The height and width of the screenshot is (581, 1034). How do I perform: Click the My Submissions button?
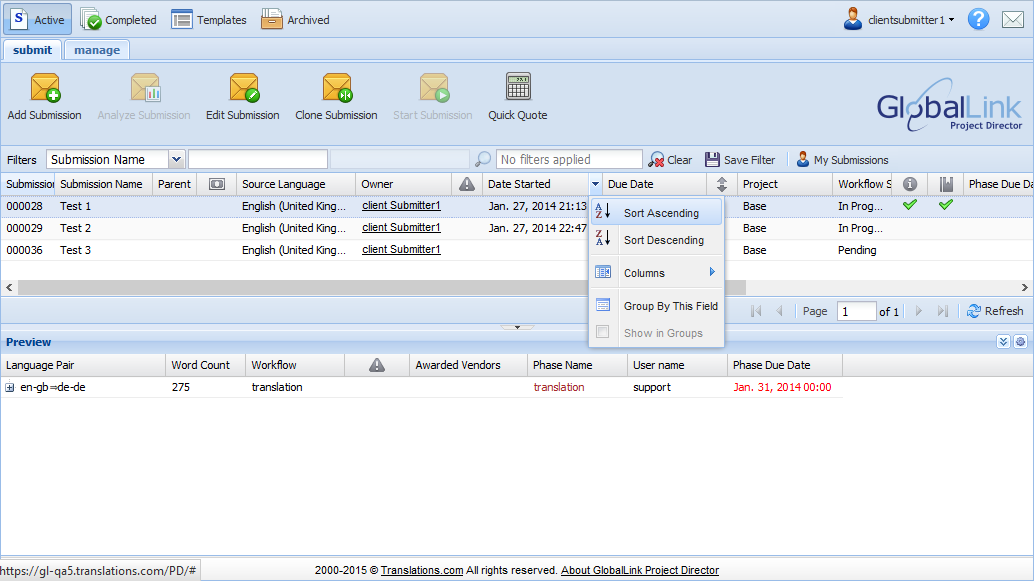coord(842,160)
